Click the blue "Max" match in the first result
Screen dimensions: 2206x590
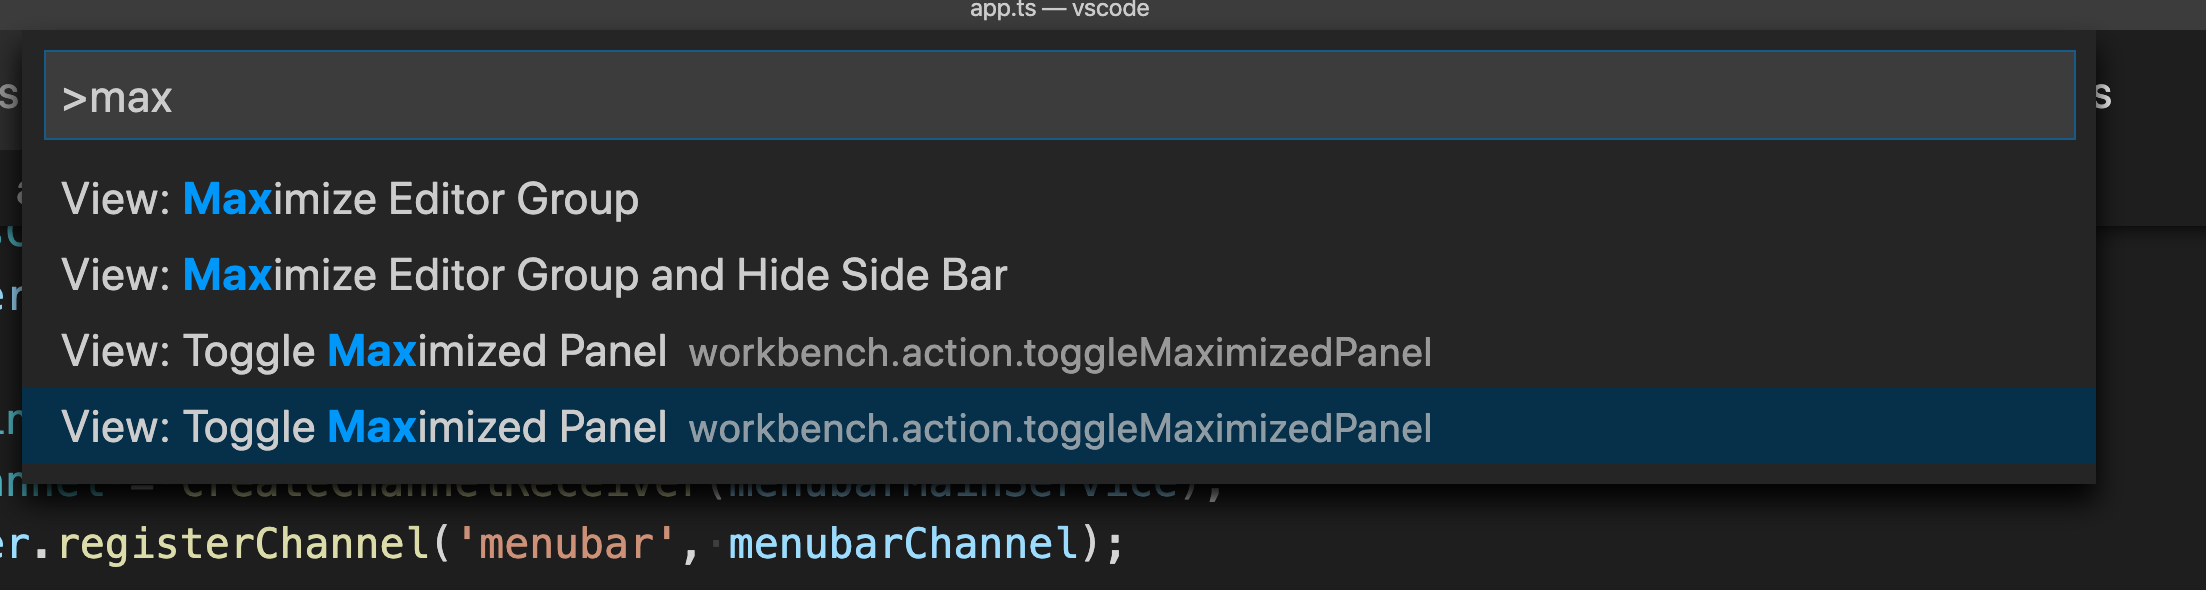point(228,199)
